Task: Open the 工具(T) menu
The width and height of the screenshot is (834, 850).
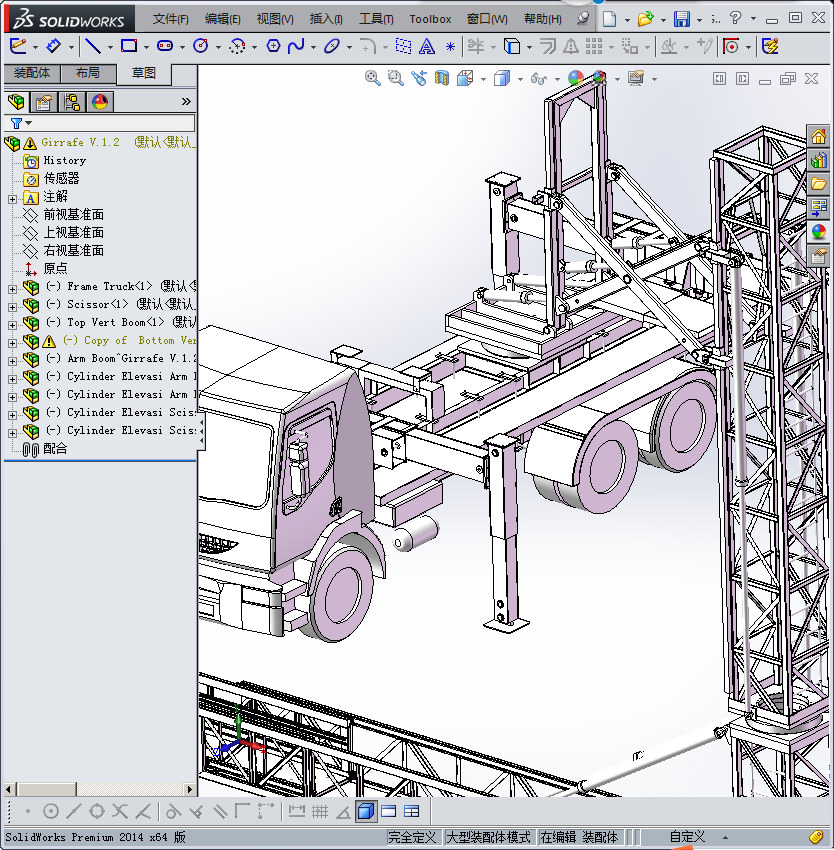Action: [x=376, y=19]
